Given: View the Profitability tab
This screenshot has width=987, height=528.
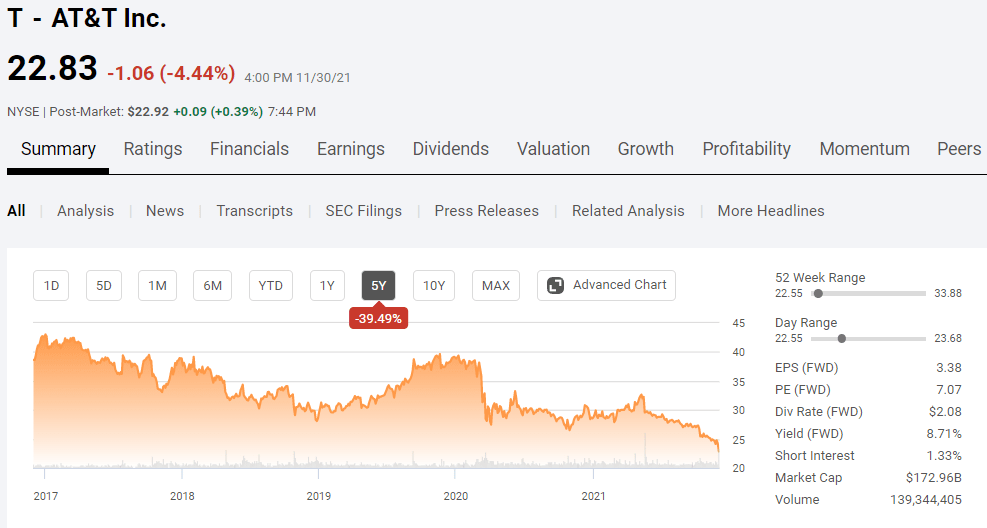Looking at the screenshot, I should (747, 149).
